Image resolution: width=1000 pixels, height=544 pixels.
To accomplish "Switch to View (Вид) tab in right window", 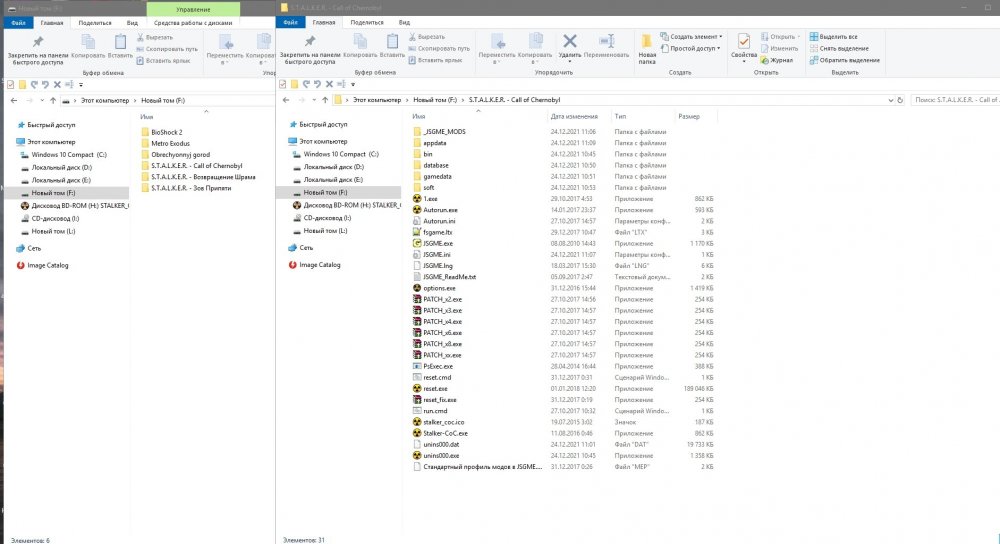I will tap(404, 22).
